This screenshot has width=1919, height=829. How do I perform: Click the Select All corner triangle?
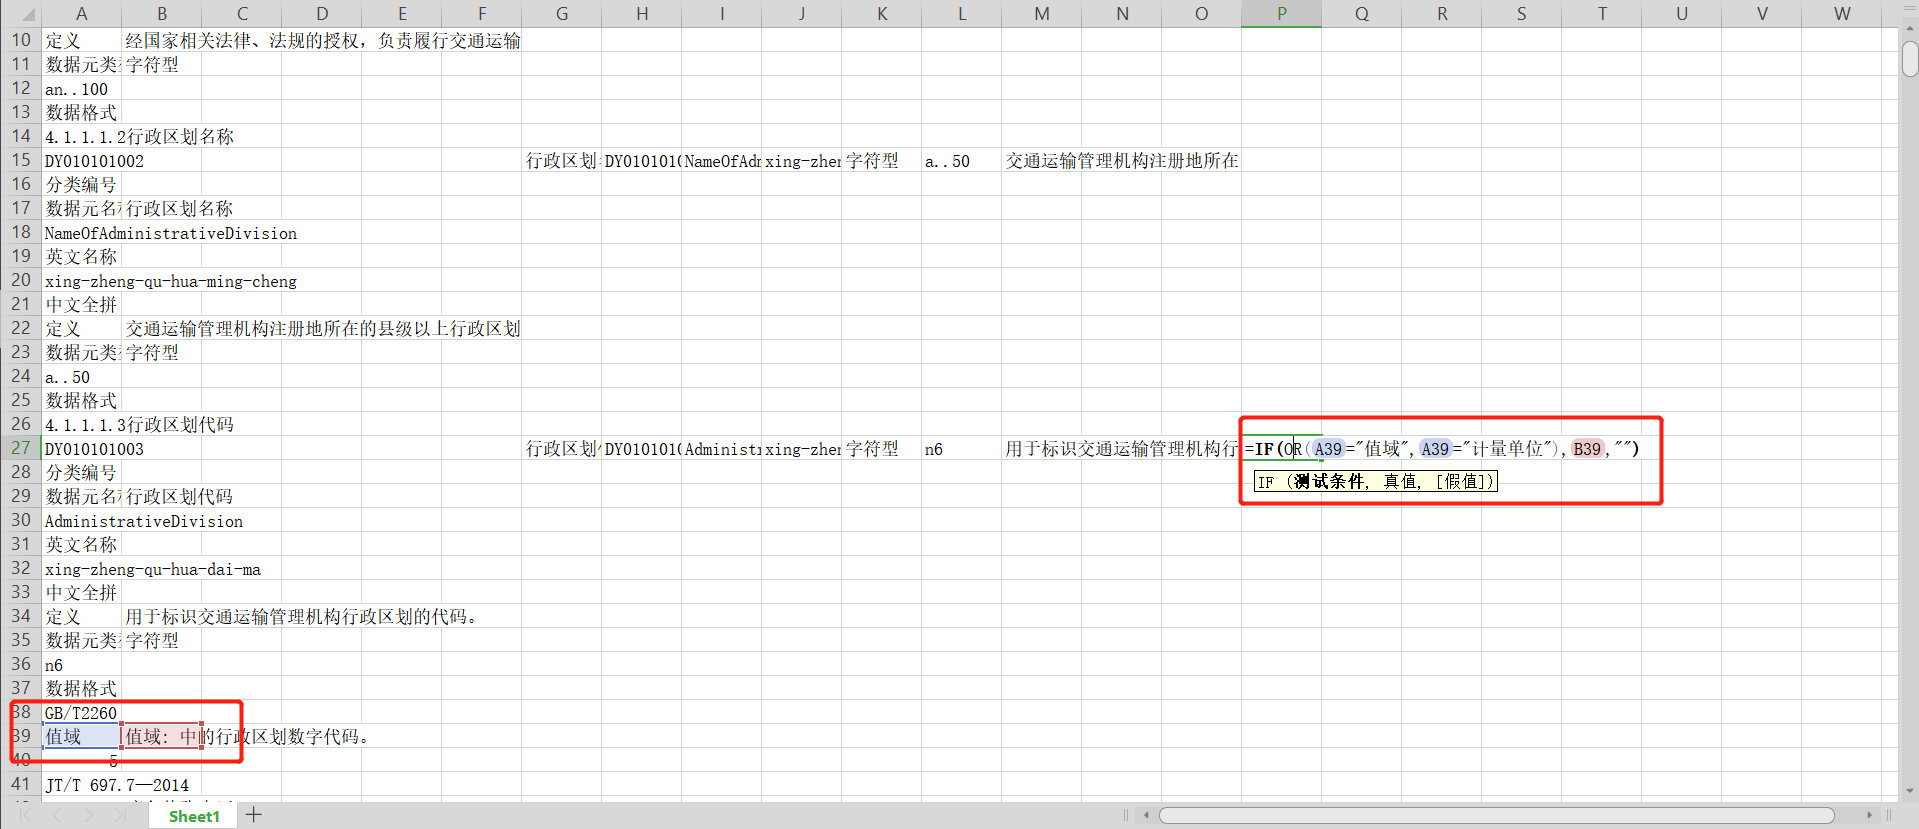pos(27,14)
